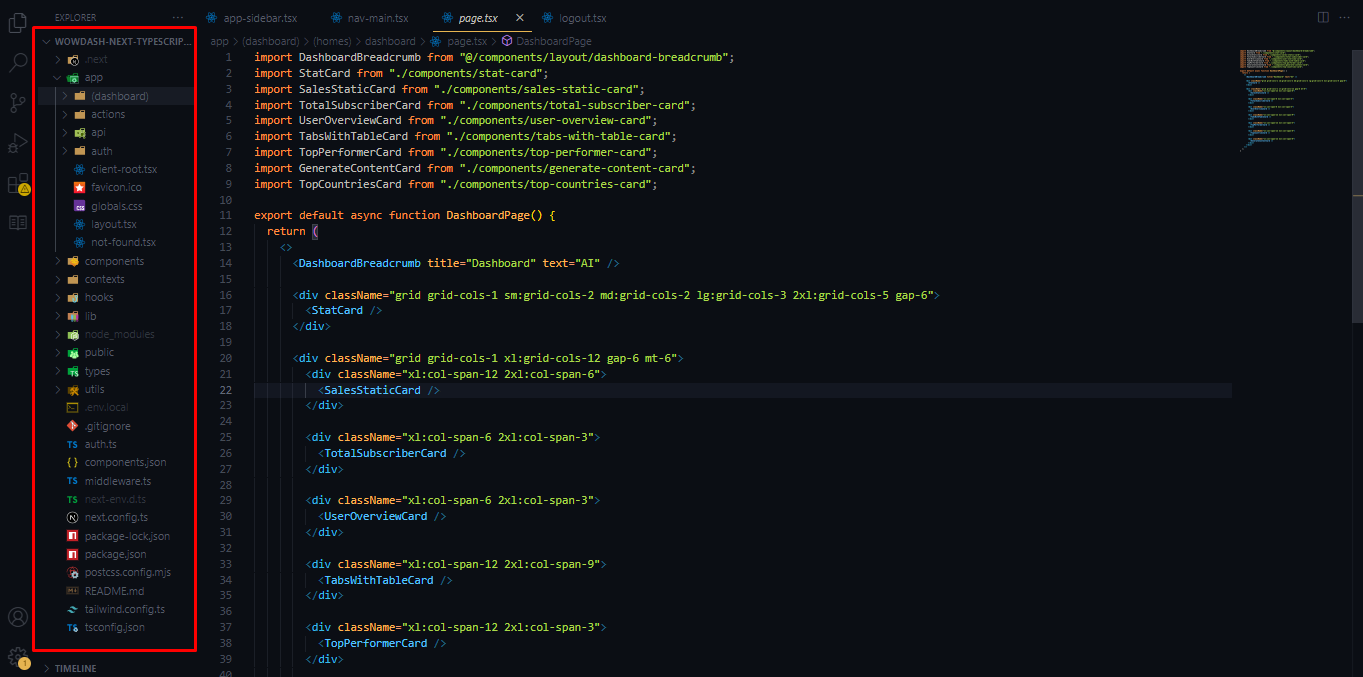This screenshot has width=1363, height=677.
Task: Open More Actions ellipsis in the editor toolbar
Action: tap(1344, 17)
